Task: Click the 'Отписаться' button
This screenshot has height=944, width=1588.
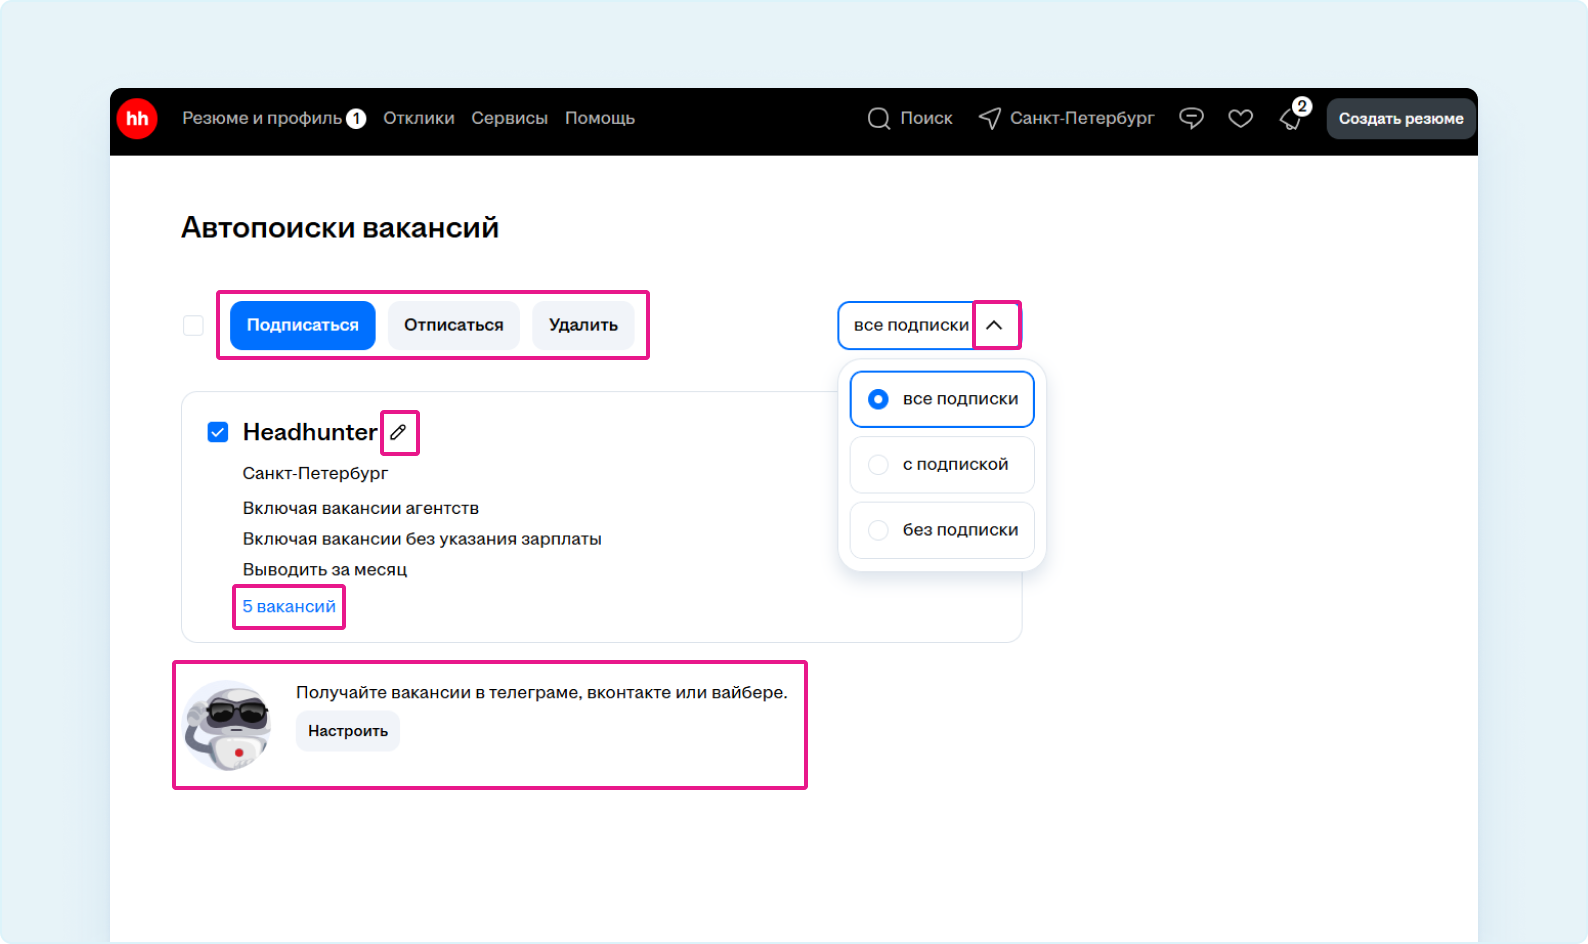Action: tap(454, 325)
